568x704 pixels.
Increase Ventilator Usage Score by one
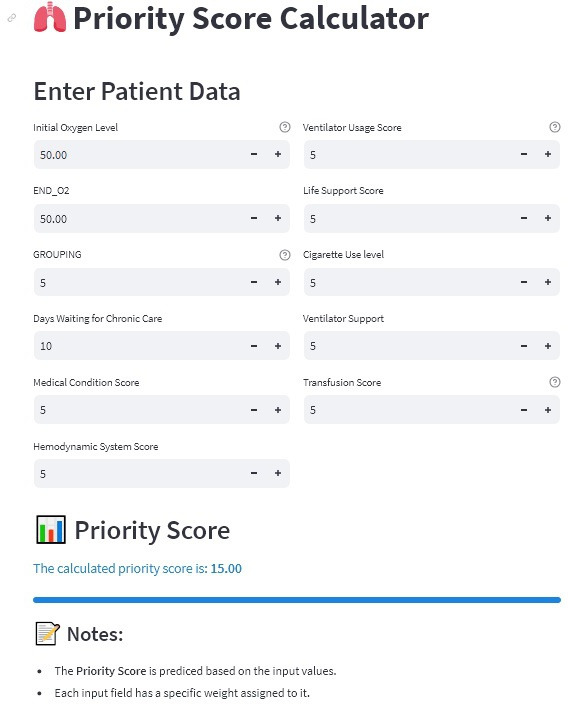[x=548, y=154]
